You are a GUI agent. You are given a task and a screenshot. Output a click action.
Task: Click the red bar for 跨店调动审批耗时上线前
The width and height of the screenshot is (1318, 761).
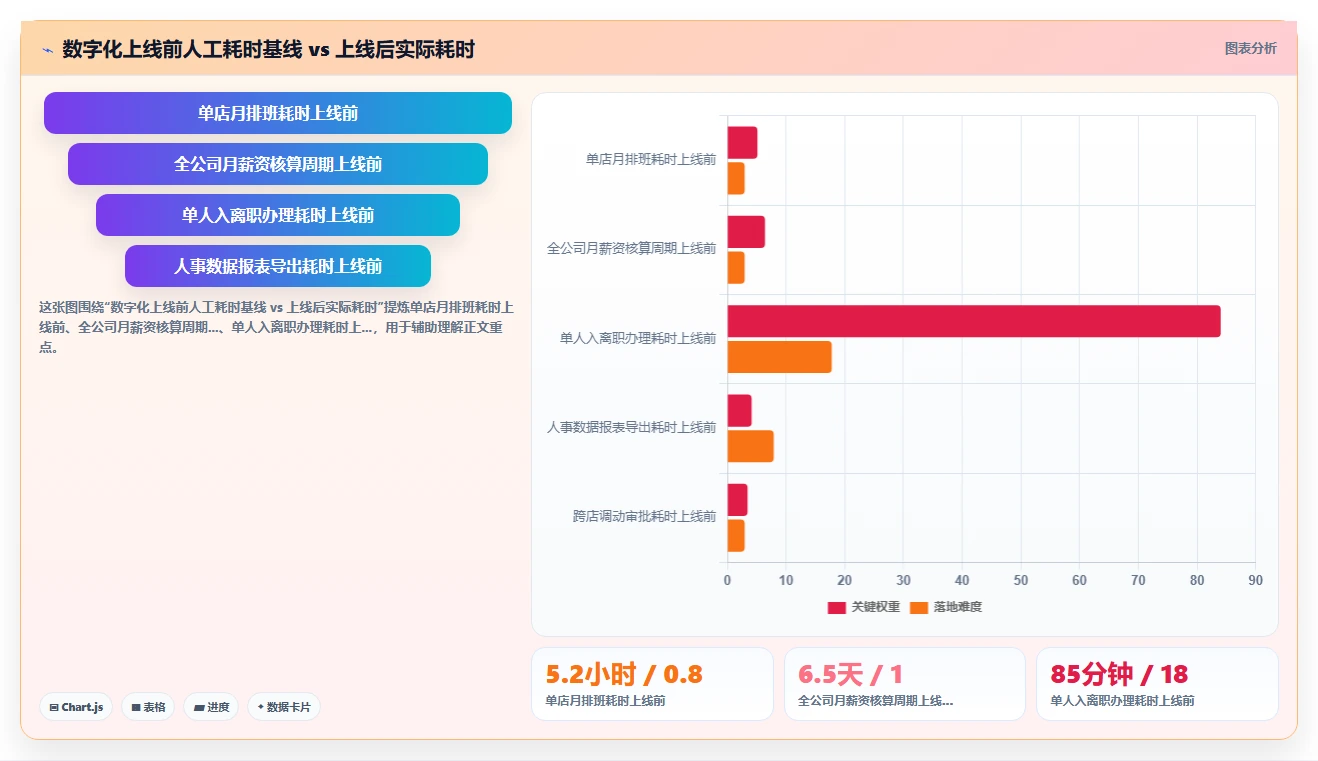[x=737, y=500]
